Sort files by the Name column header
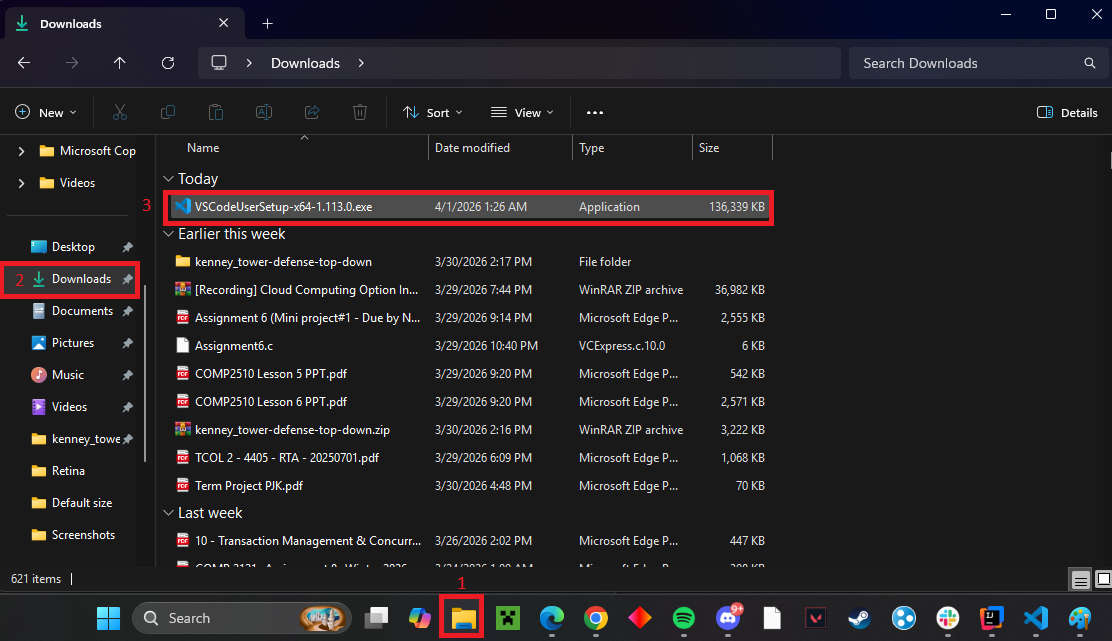The width and height of the screenshot is (1112, 641). point(203,147)
